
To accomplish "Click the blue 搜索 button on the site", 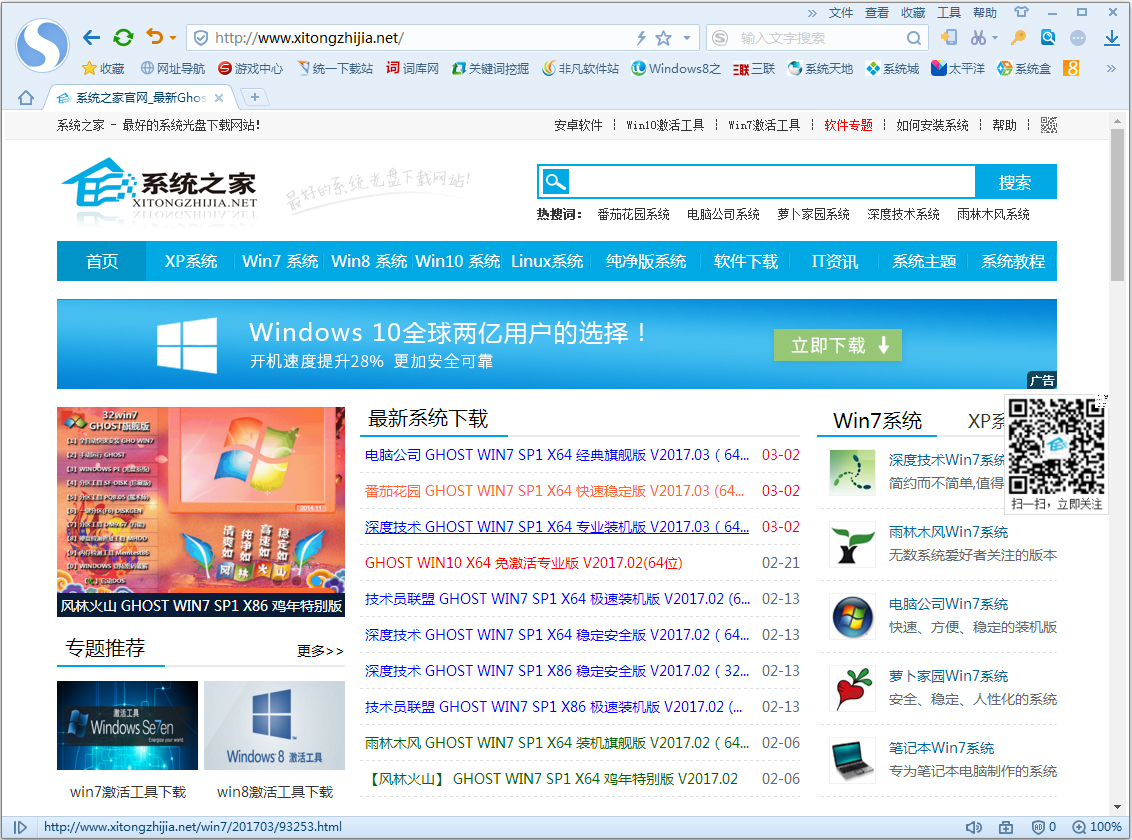I will pyautogui.click(x=1015, y=182).
